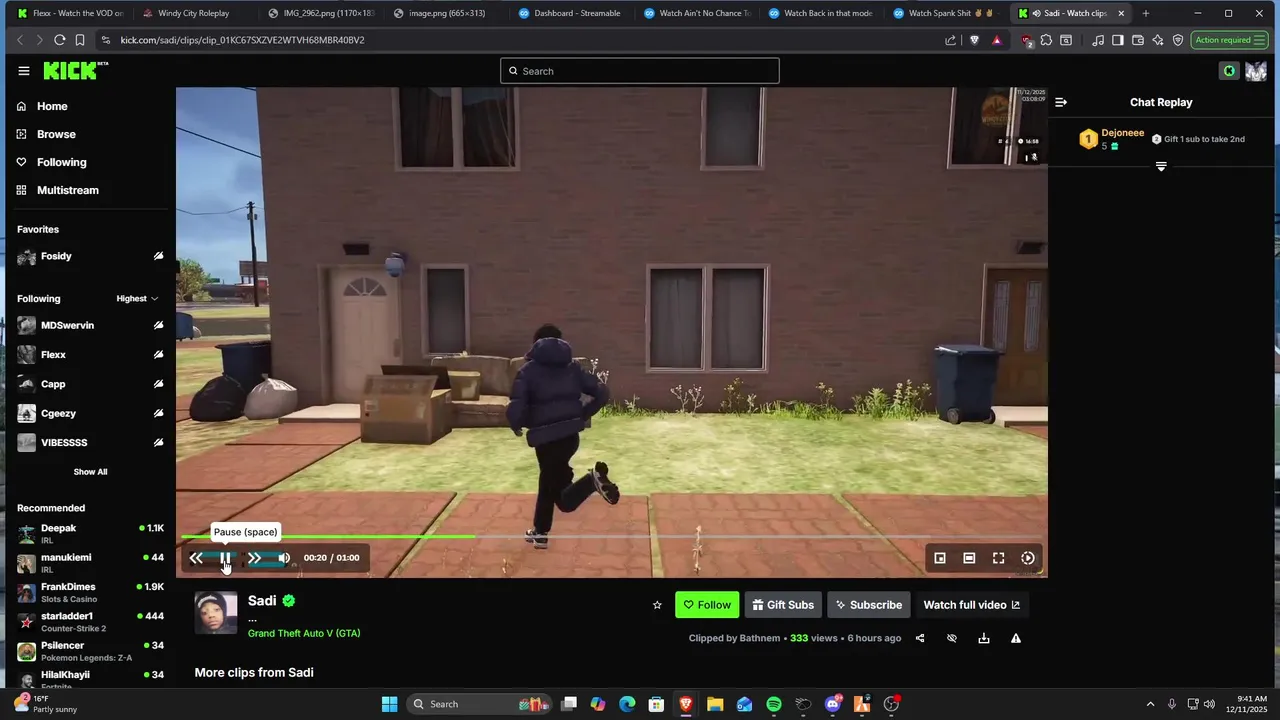Open recommended channel manukiemi
This screenshot has width=1280, height=720.
pyautogui.click(x=90, y=562)
